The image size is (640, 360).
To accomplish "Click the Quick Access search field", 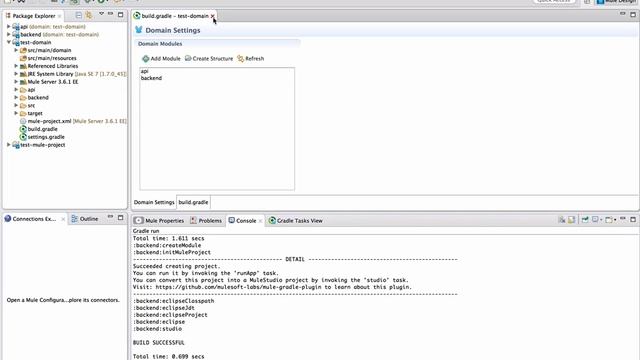I will point(554,1).
